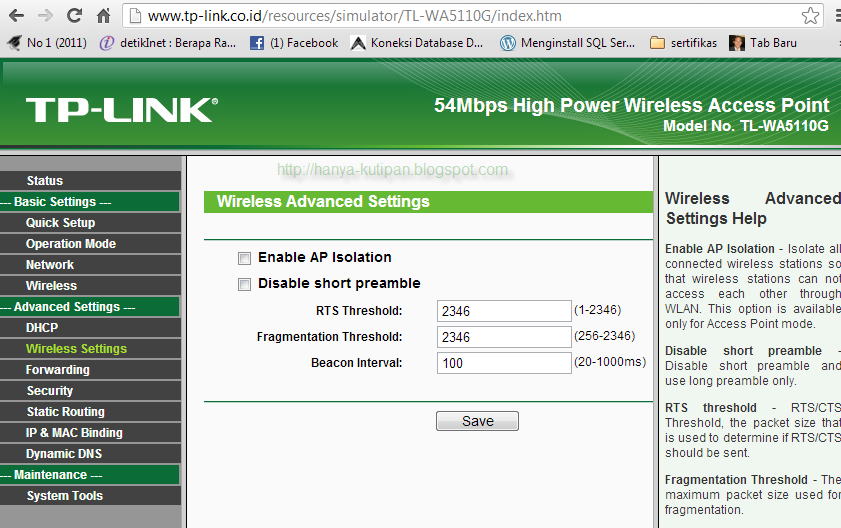Reload the page with the refresh icon
841x528 pixels.
pyautogui.click(x=74, y=16)
